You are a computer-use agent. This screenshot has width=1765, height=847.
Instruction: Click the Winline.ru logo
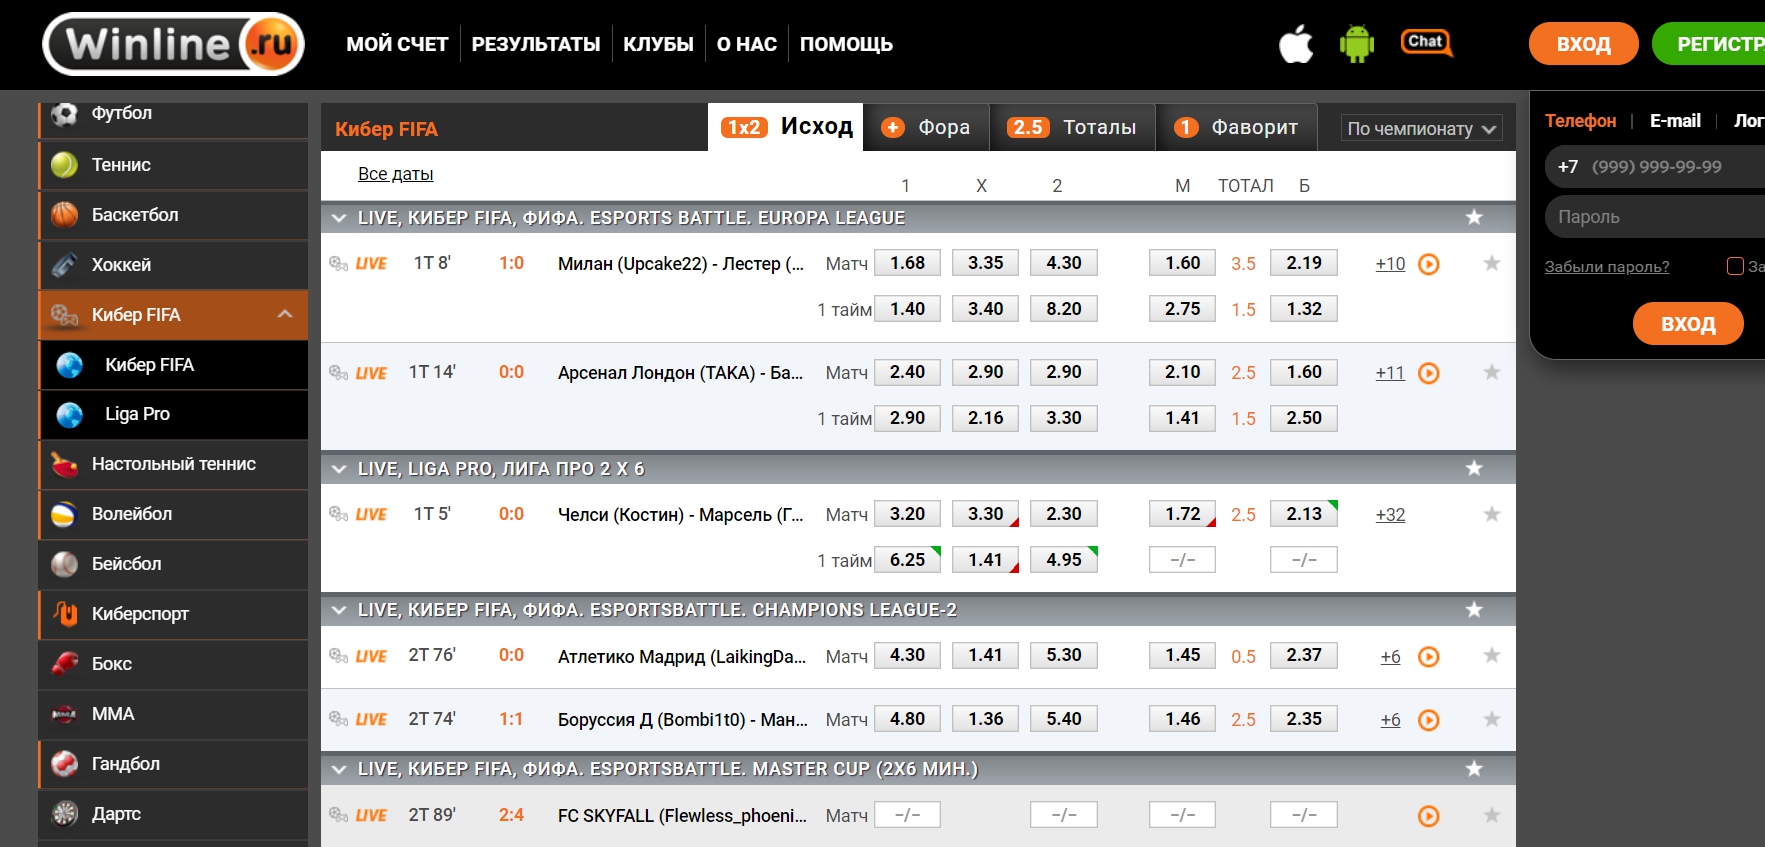point(174,44)
